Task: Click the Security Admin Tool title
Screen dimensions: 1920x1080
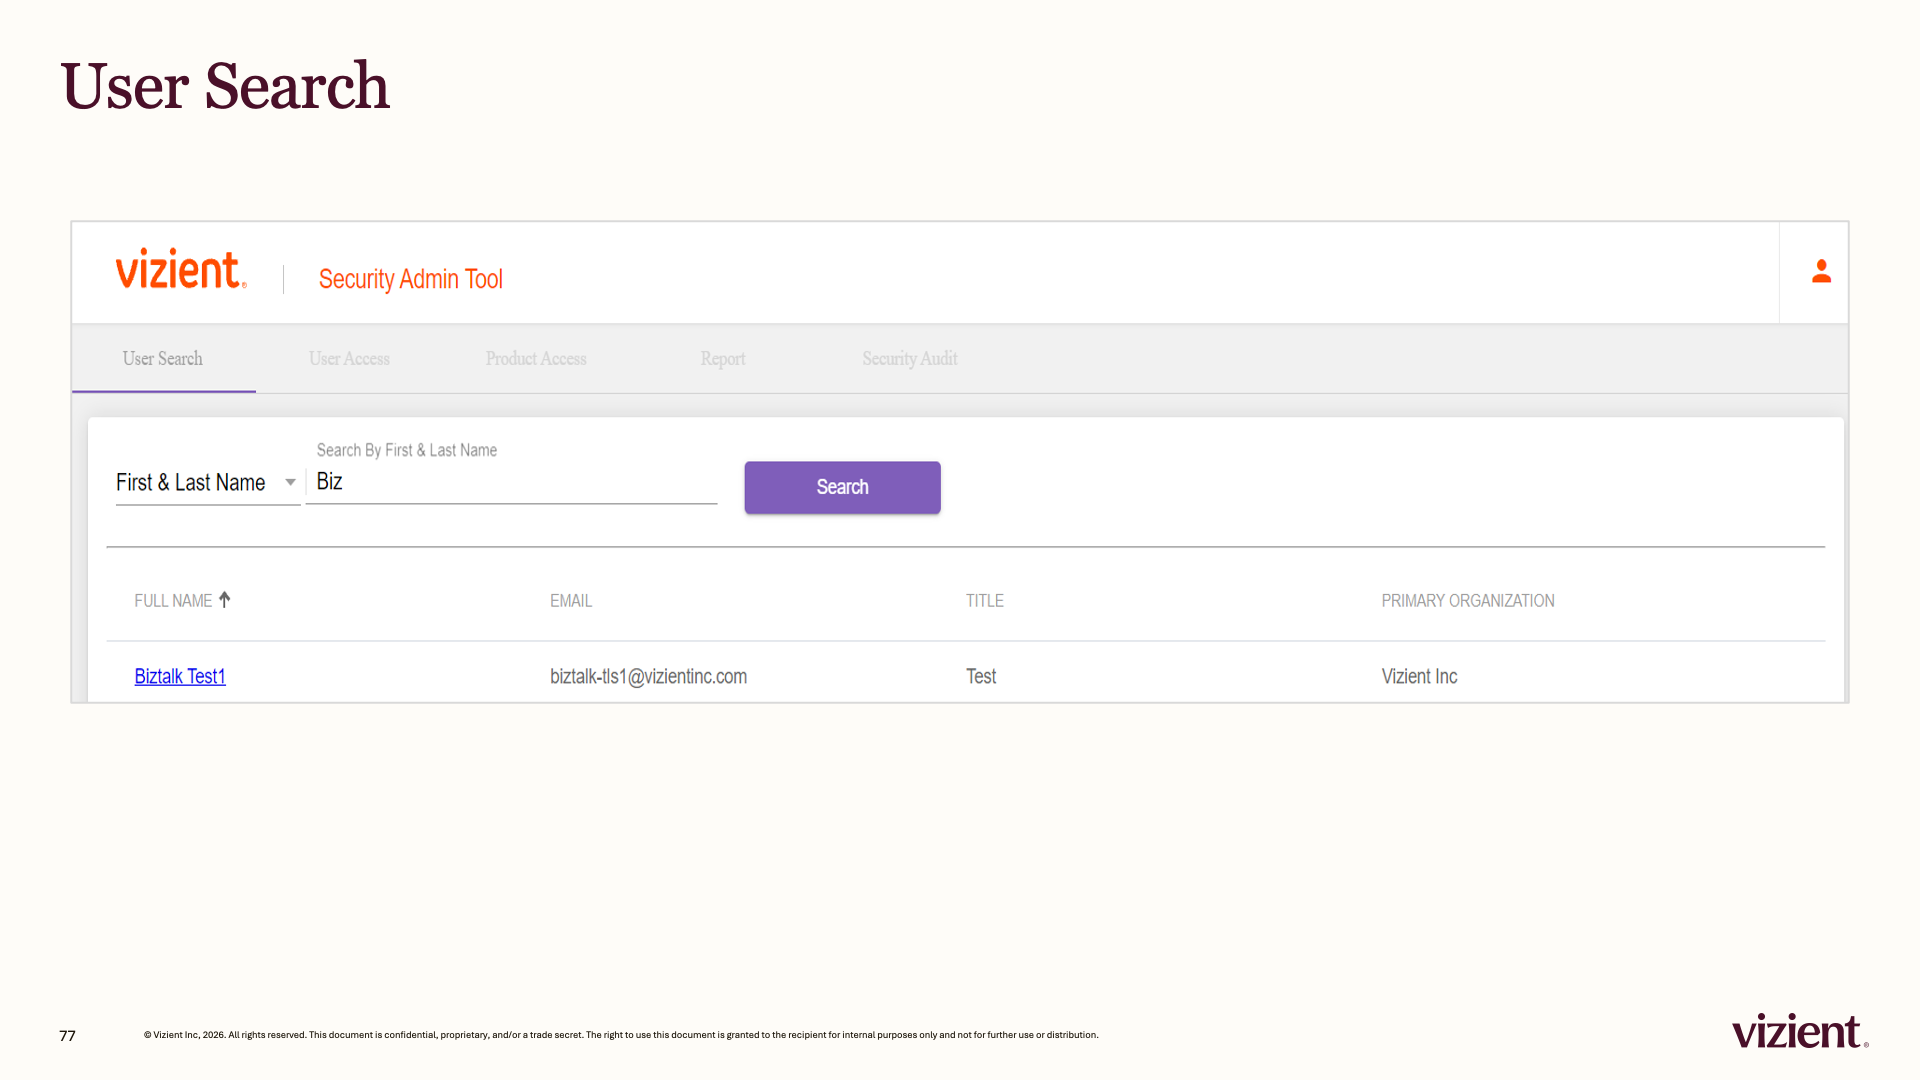Action: (410, 279)
